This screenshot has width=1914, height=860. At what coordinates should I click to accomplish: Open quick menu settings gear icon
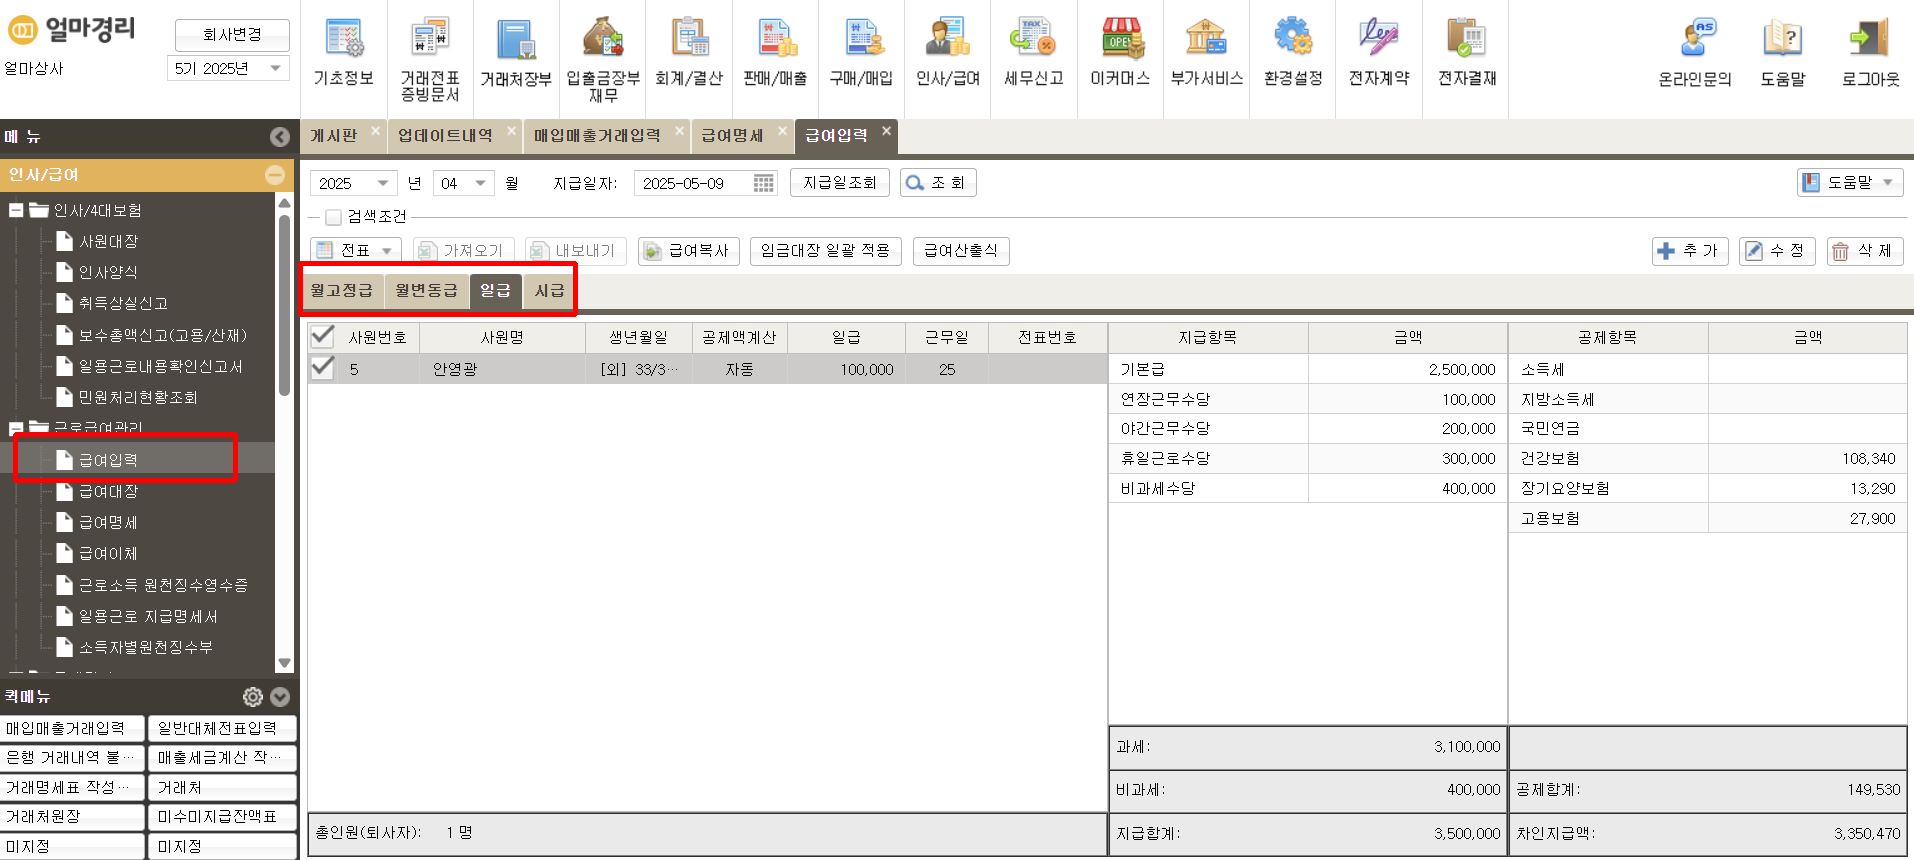point(253,696)
